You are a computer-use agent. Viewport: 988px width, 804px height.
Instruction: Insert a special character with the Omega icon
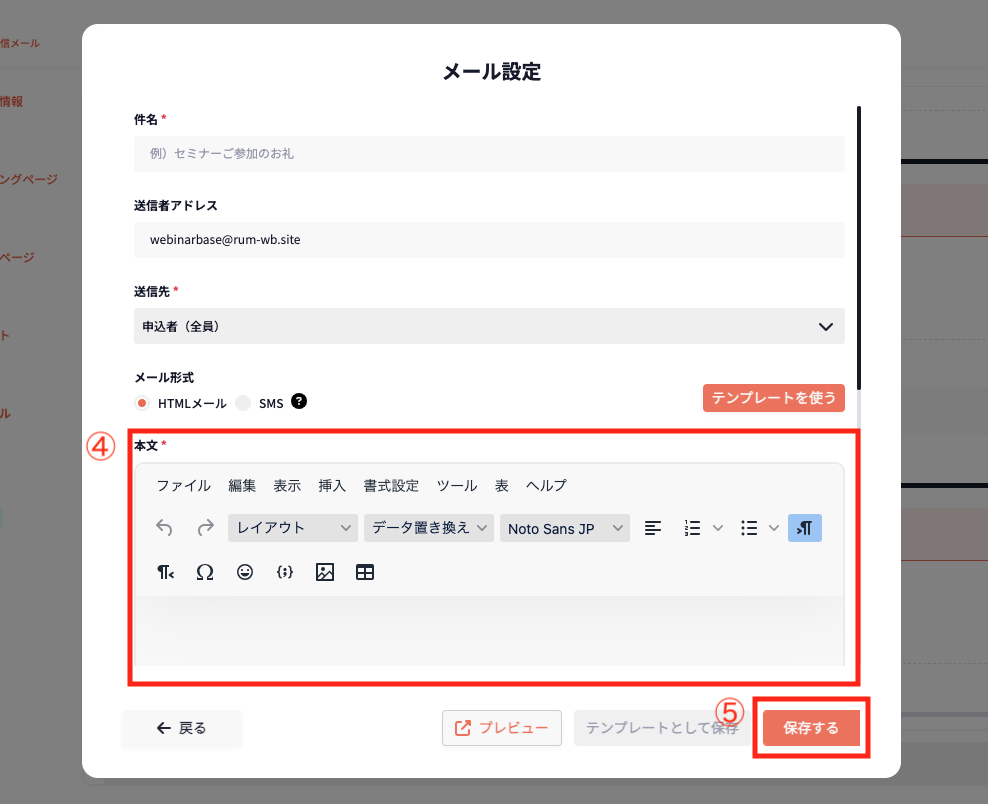coord(205,572)
